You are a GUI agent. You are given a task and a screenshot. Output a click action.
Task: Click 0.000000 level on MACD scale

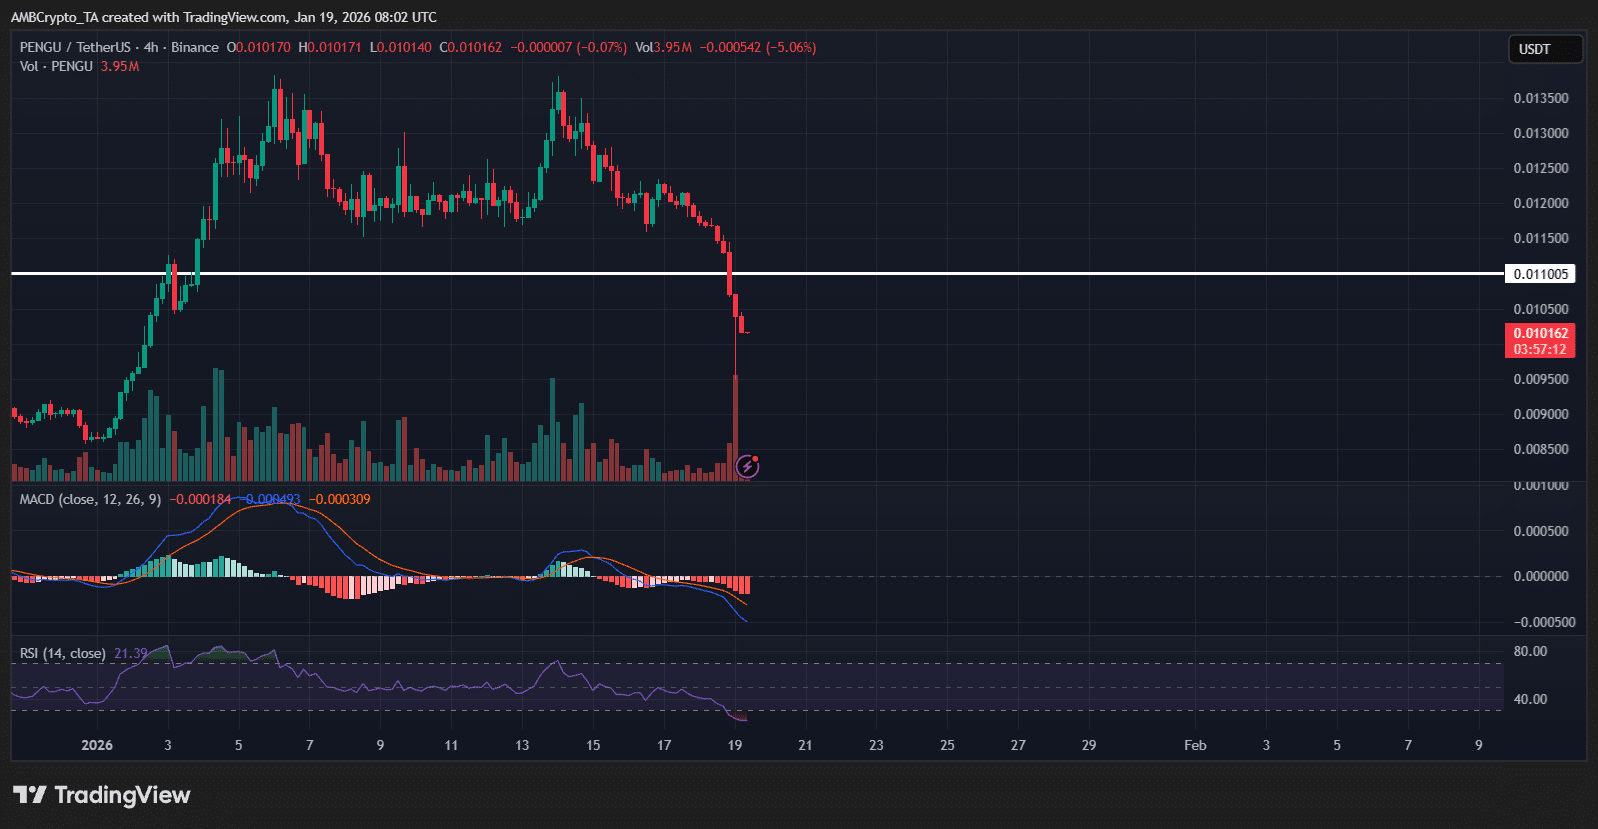coord(1540,576)
